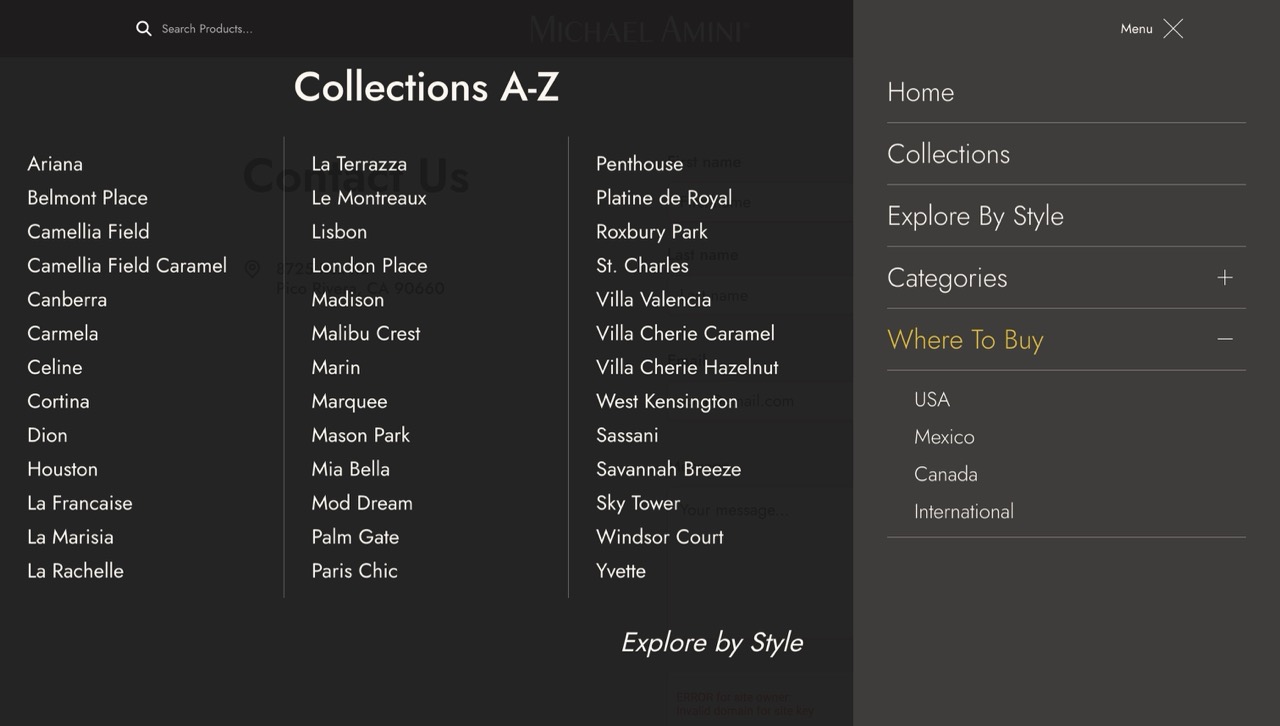Open the La Terrazza collection
The height and width of the screenshot is (726, 1280).
coord(359,164)
